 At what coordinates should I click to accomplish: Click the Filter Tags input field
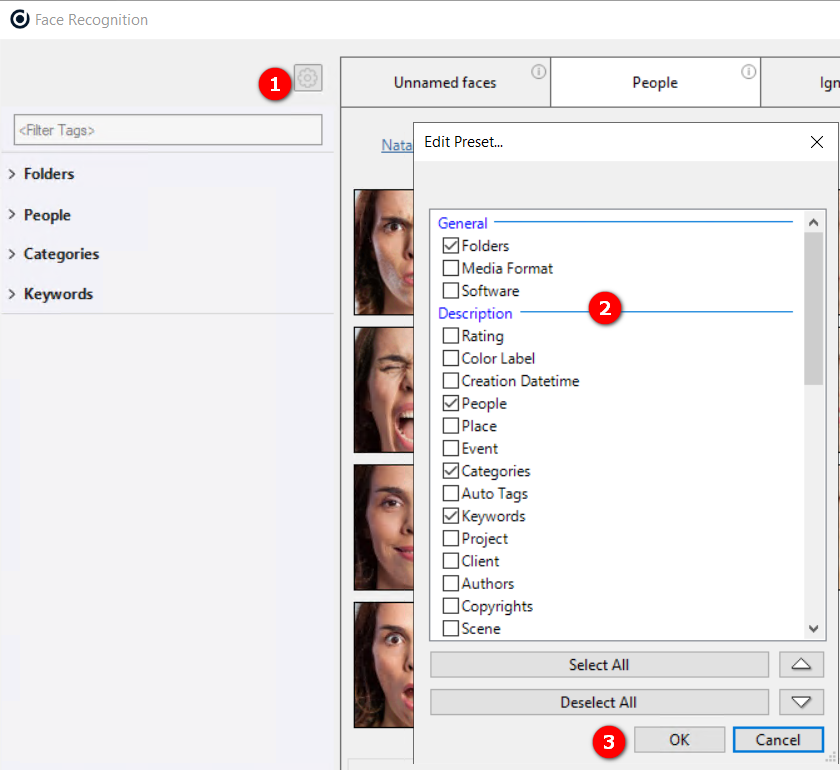(x=168, y=130)
